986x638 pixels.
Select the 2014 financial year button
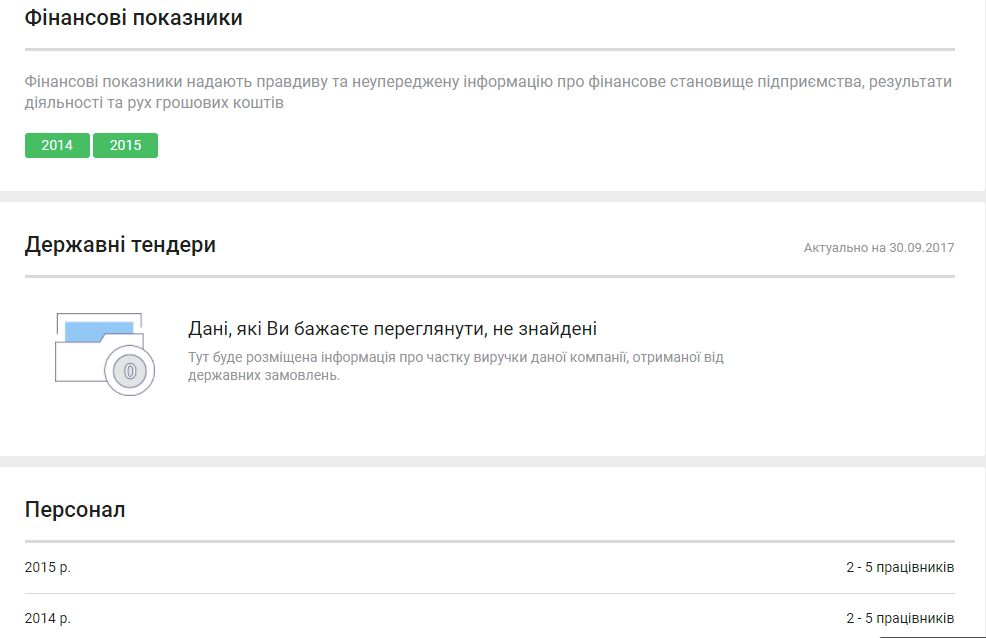click(x=57, y=145)
